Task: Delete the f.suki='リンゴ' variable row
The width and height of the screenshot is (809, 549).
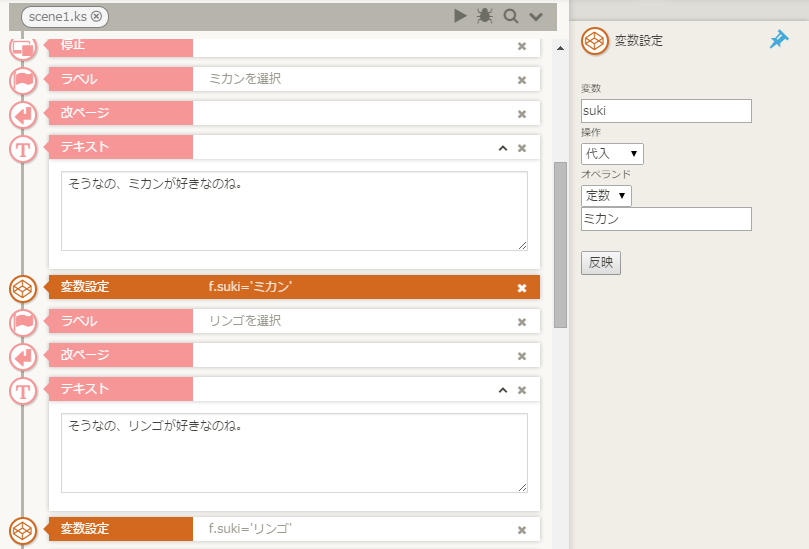Action: coord(522,530)
